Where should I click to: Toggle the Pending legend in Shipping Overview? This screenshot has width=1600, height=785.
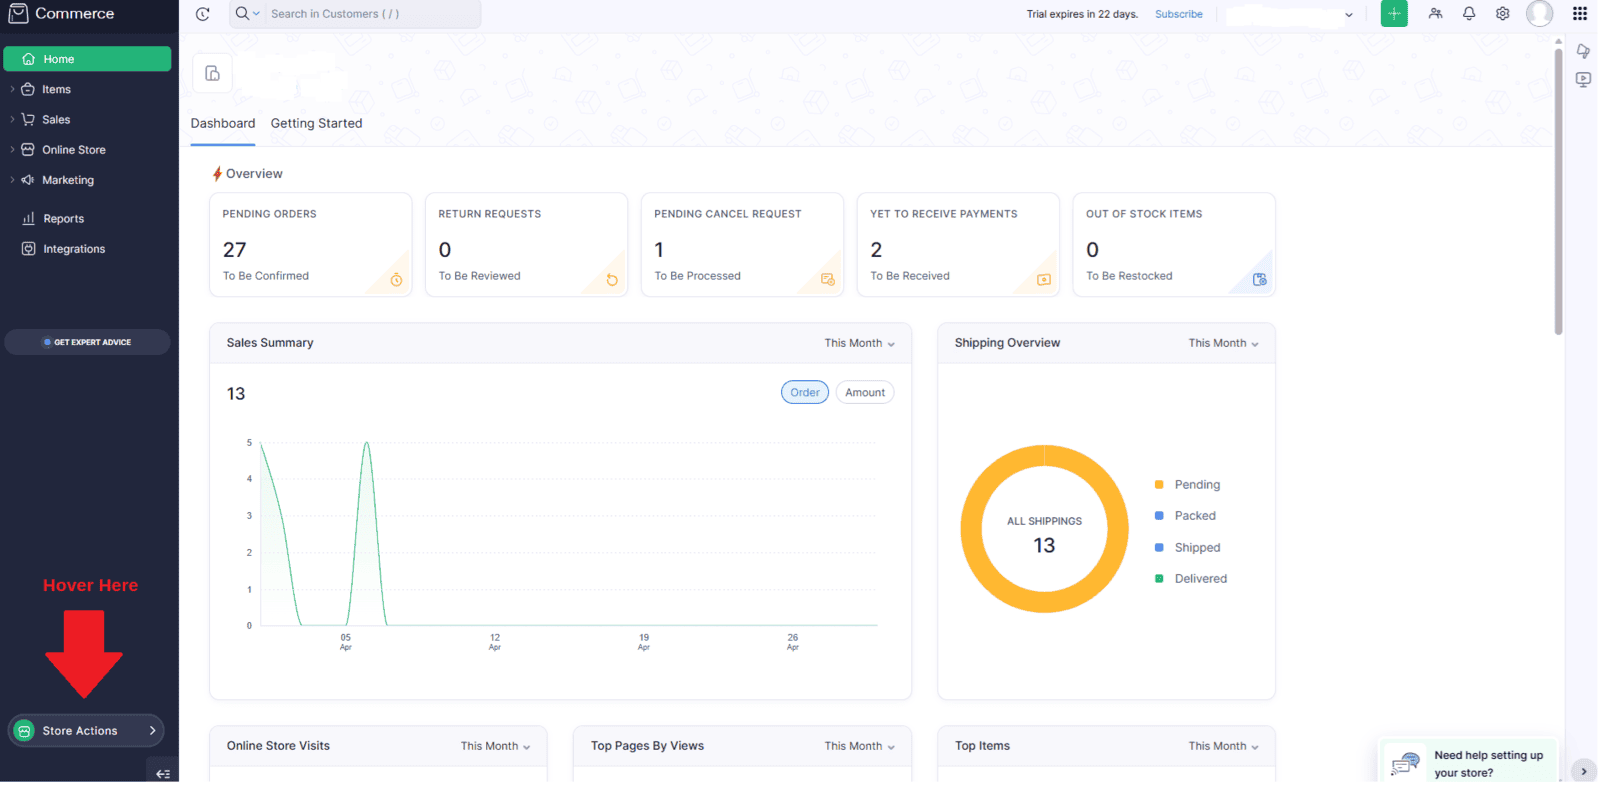coord(1196,485)
